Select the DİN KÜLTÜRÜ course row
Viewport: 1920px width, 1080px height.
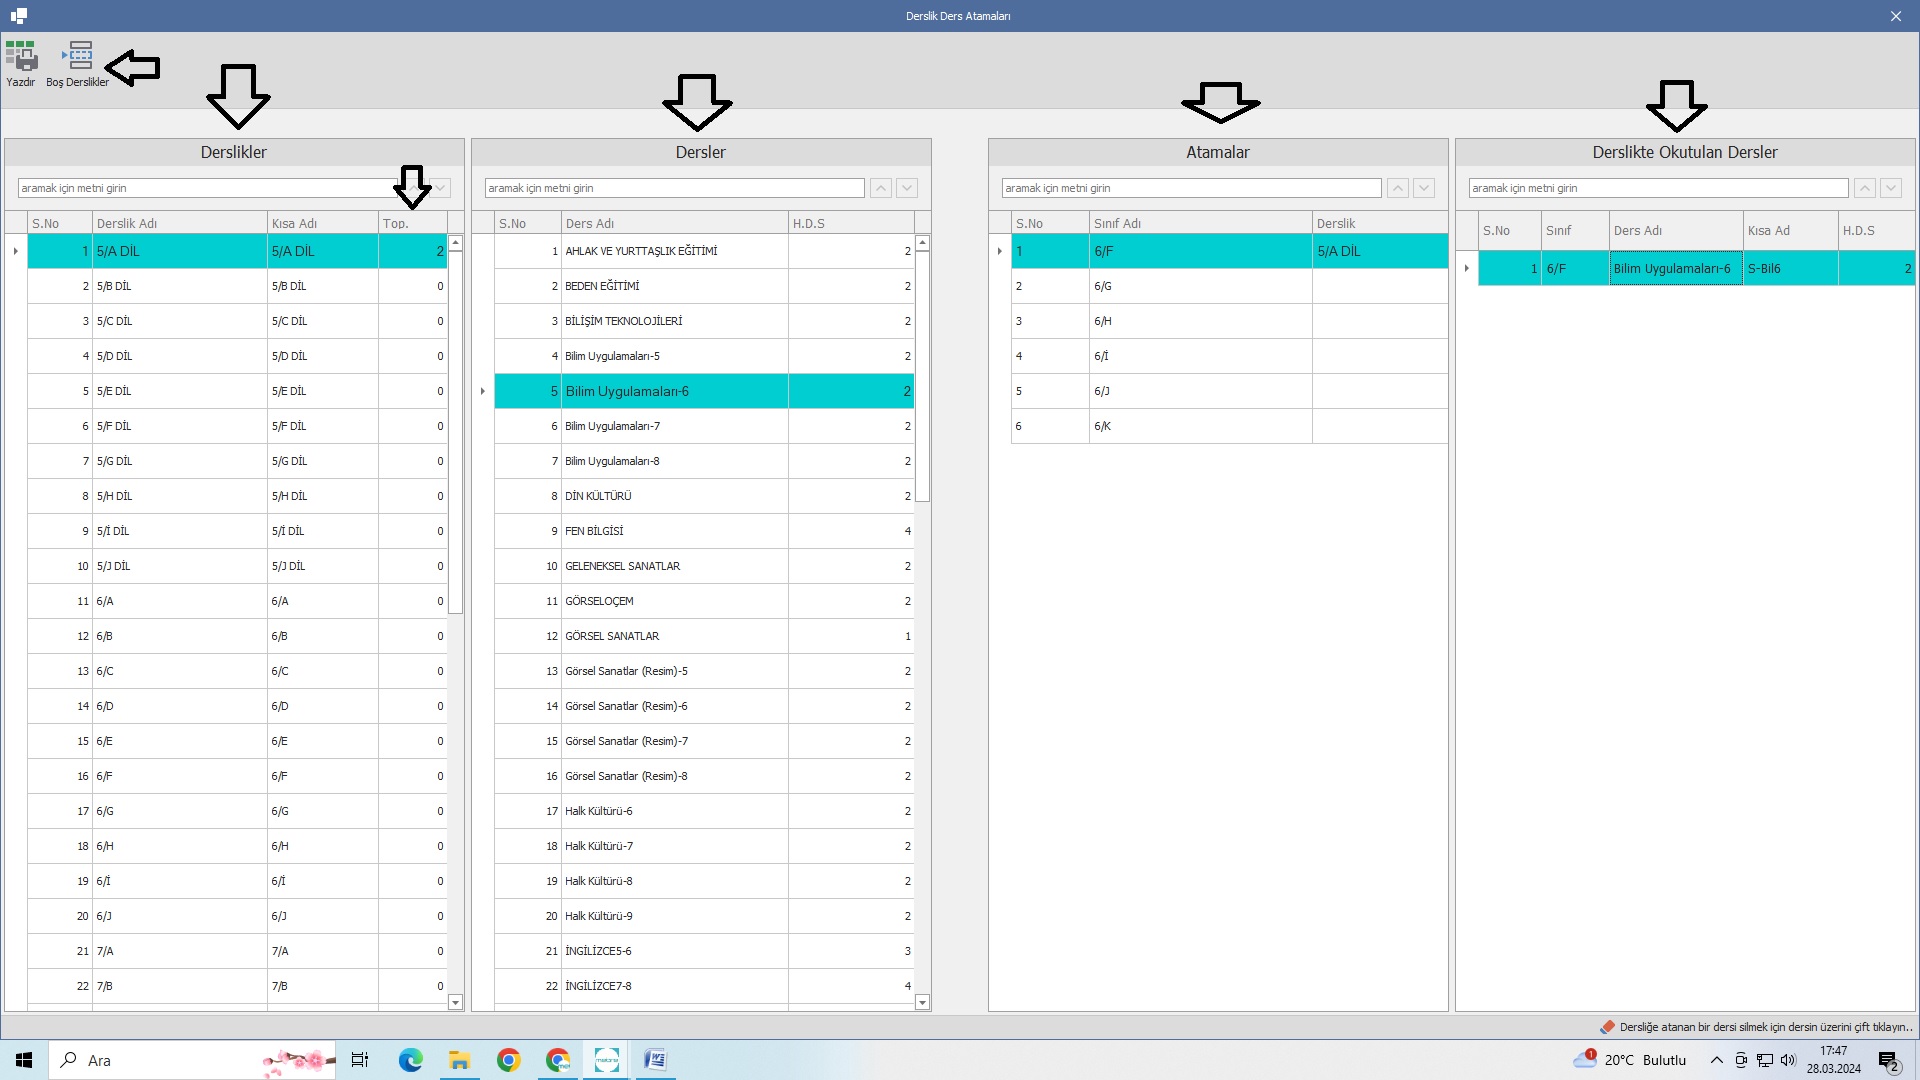[704, 496]
